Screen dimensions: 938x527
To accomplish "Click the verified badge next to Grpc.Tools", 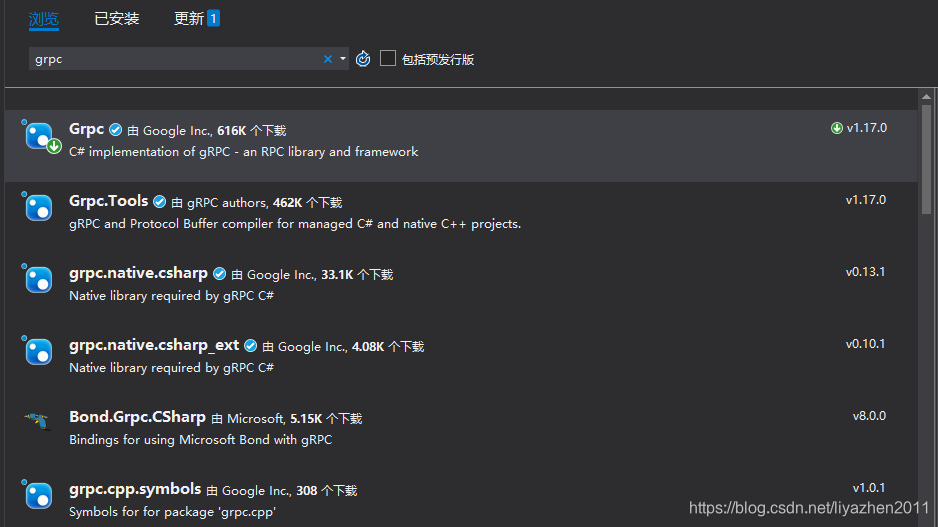I will click(x=159, y=202).
